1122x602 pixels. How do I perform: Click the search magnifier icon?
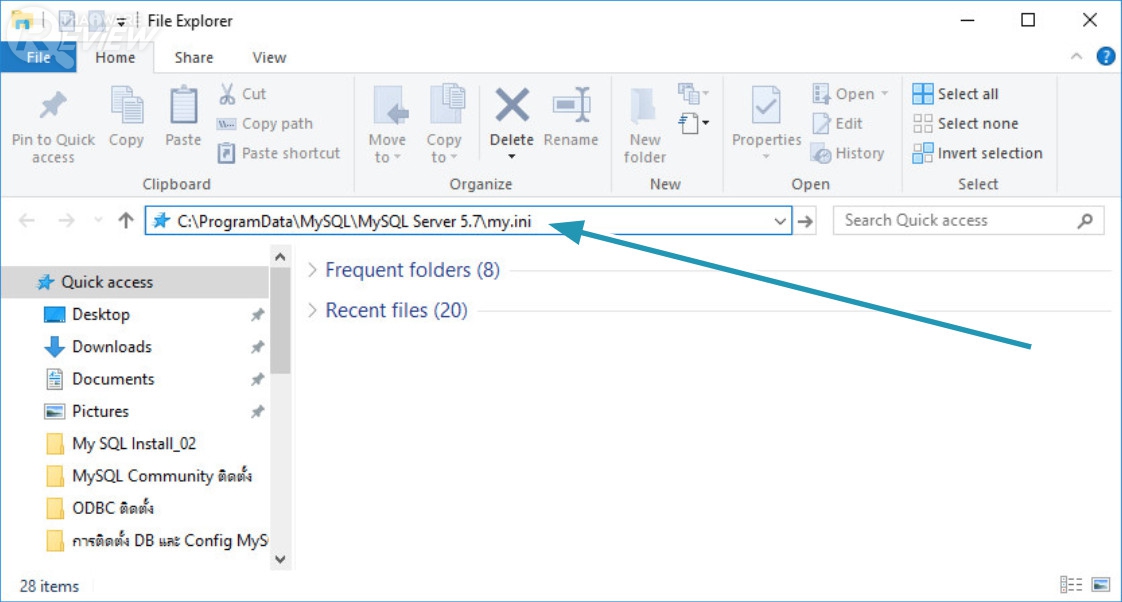1086,220
